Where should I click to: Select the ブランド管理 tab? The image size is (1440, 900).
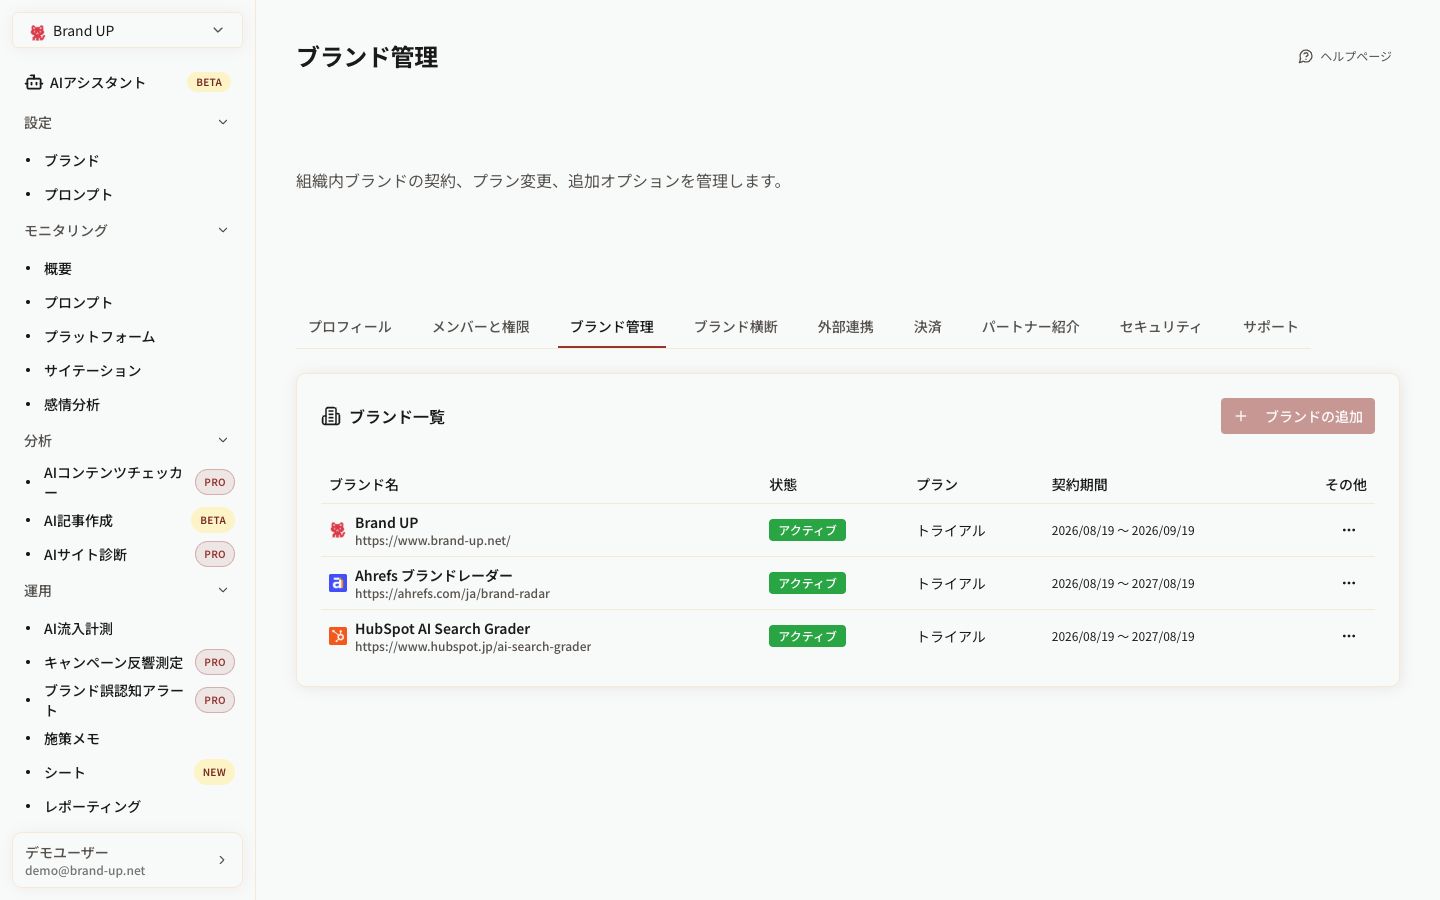[612, 327]
